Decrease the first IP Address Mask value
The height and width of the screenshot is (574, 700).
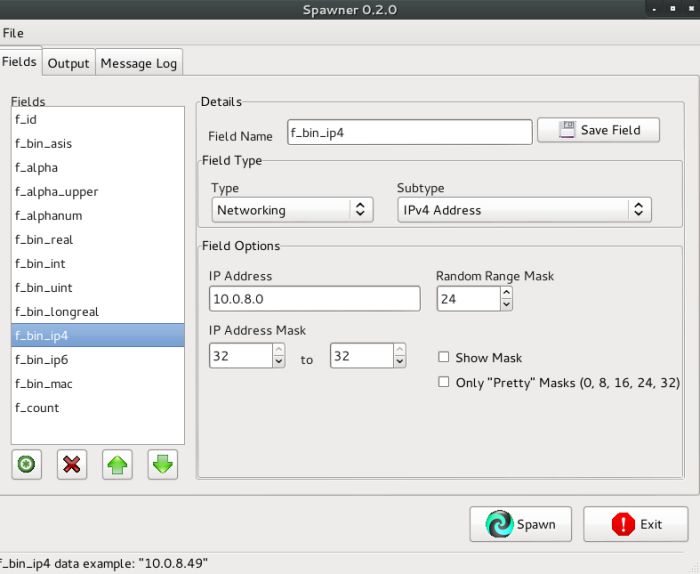tap(279, 361)
